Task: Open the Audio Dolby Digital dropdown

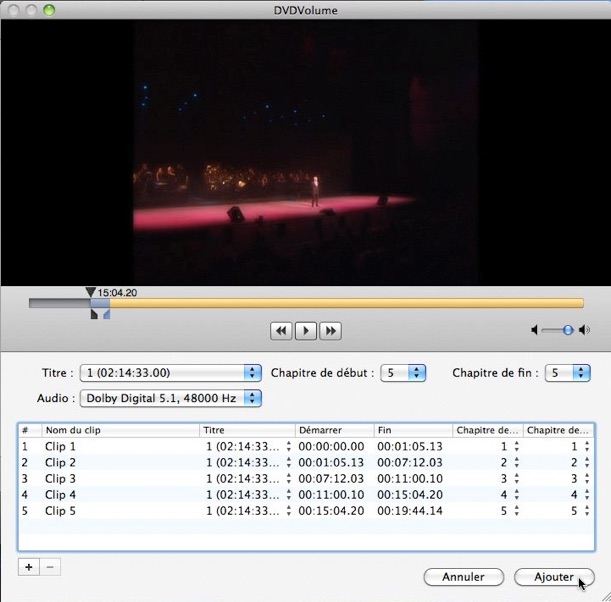Action: (171, 398)
